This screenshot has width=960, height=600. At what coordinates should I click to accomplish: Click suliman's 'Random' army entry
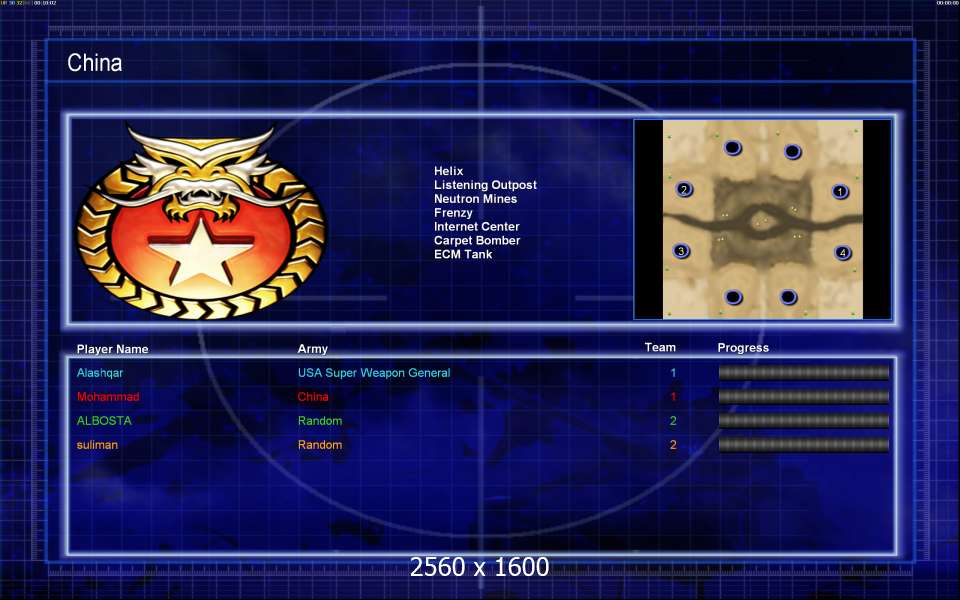click(x=320, y=445)
